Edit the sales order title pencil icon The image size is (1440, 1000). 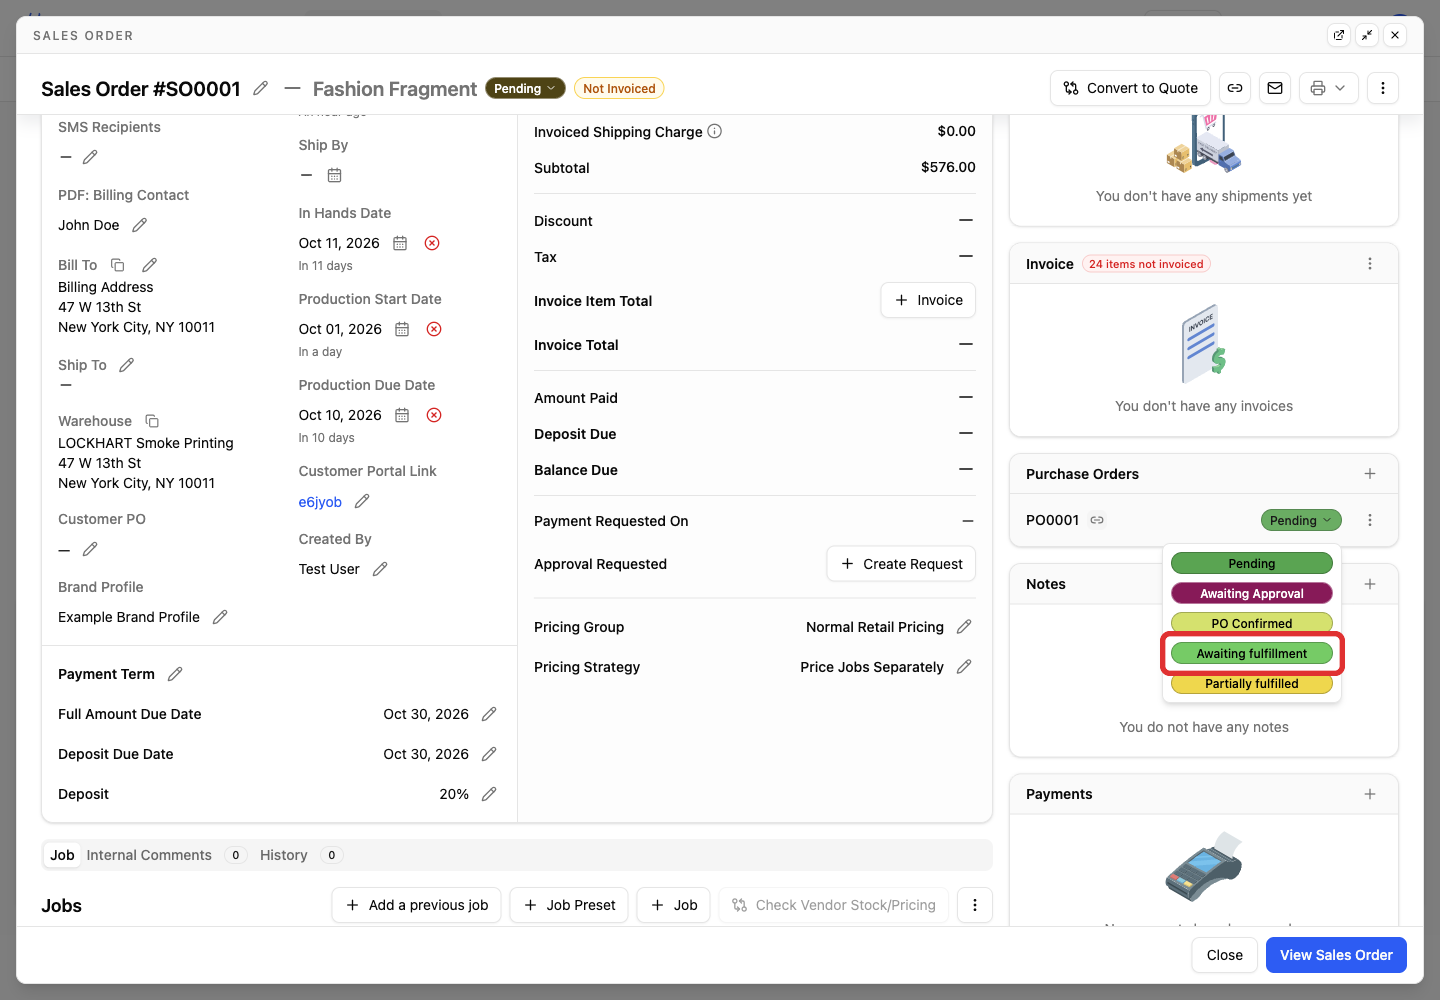(x=261, y=88)
